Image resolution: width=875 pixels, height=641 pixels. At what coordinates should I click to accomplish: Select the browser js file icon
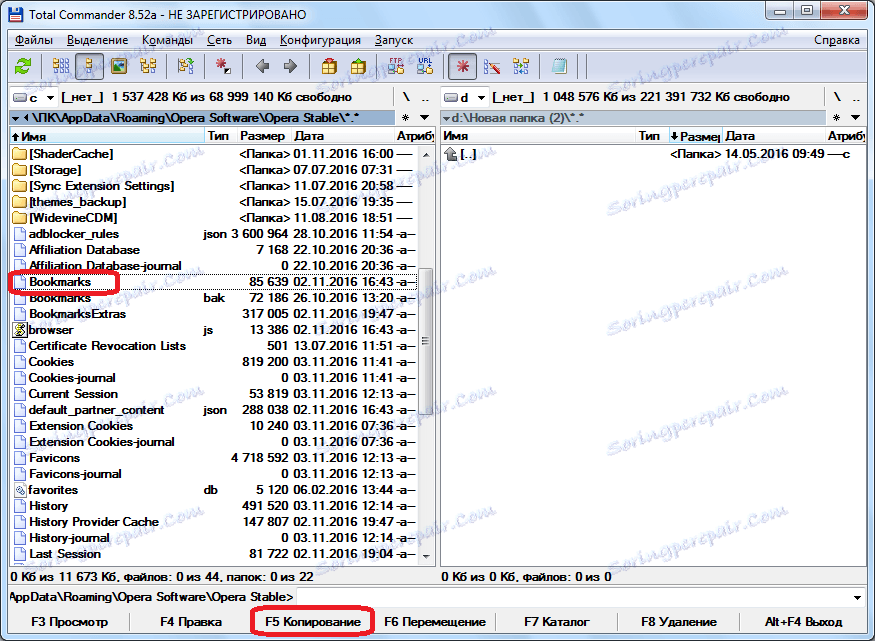point(20,330)
